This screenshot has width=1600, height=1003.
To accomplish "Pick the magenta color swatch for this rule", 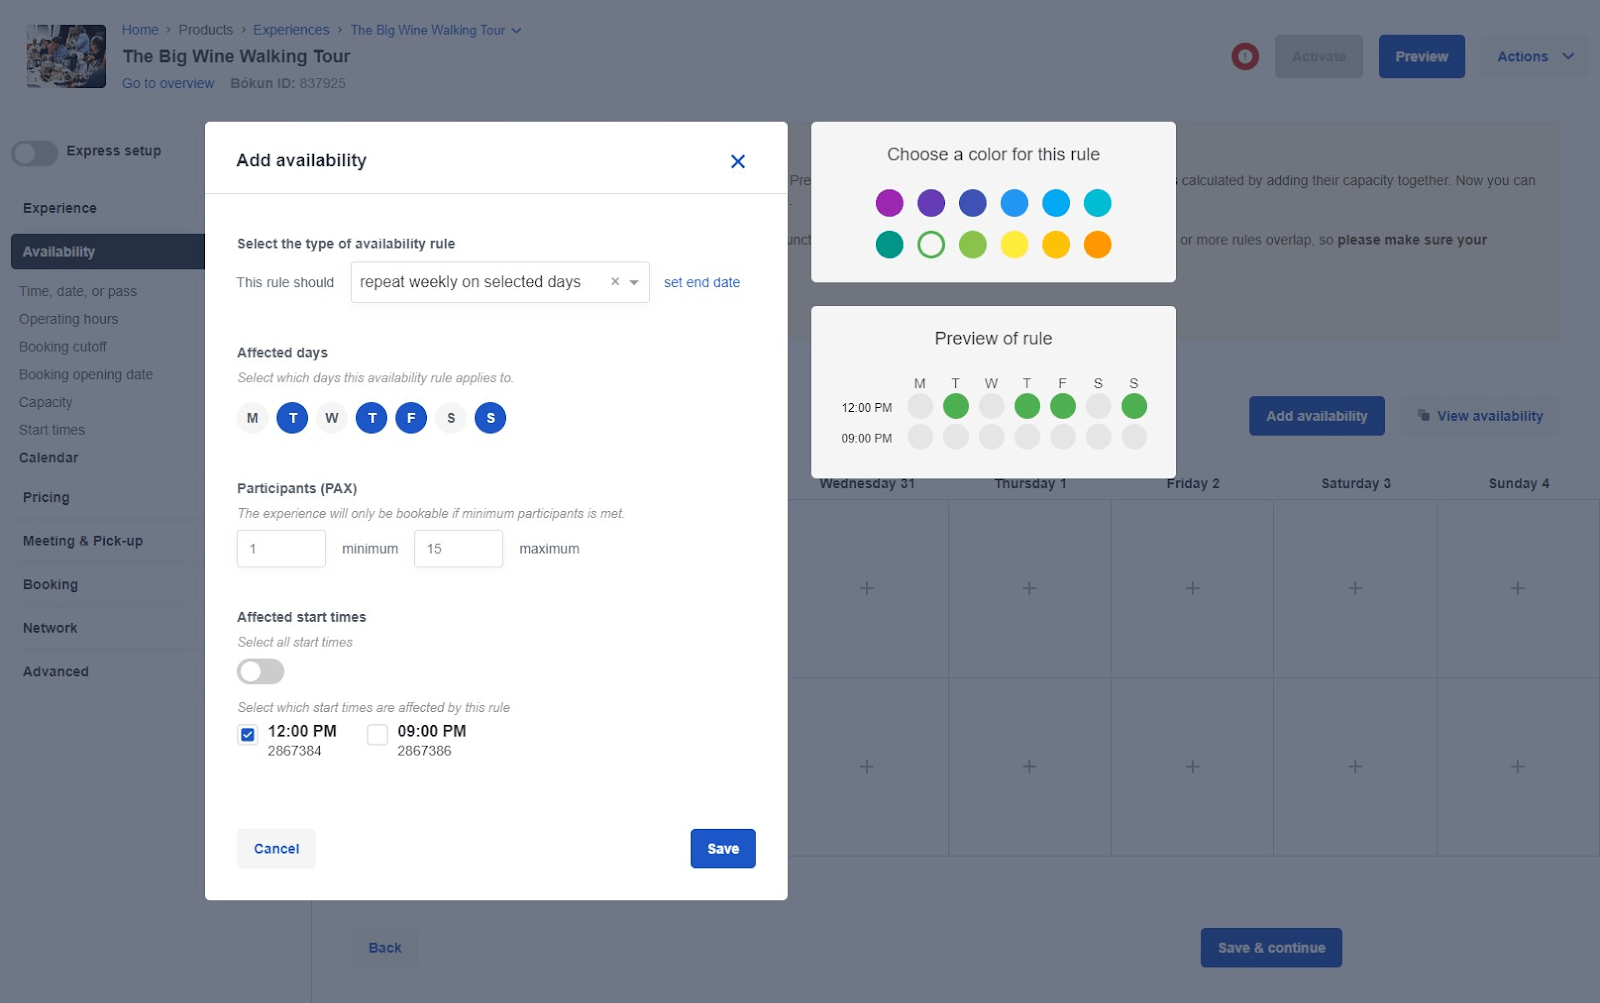I will (888, 202).
